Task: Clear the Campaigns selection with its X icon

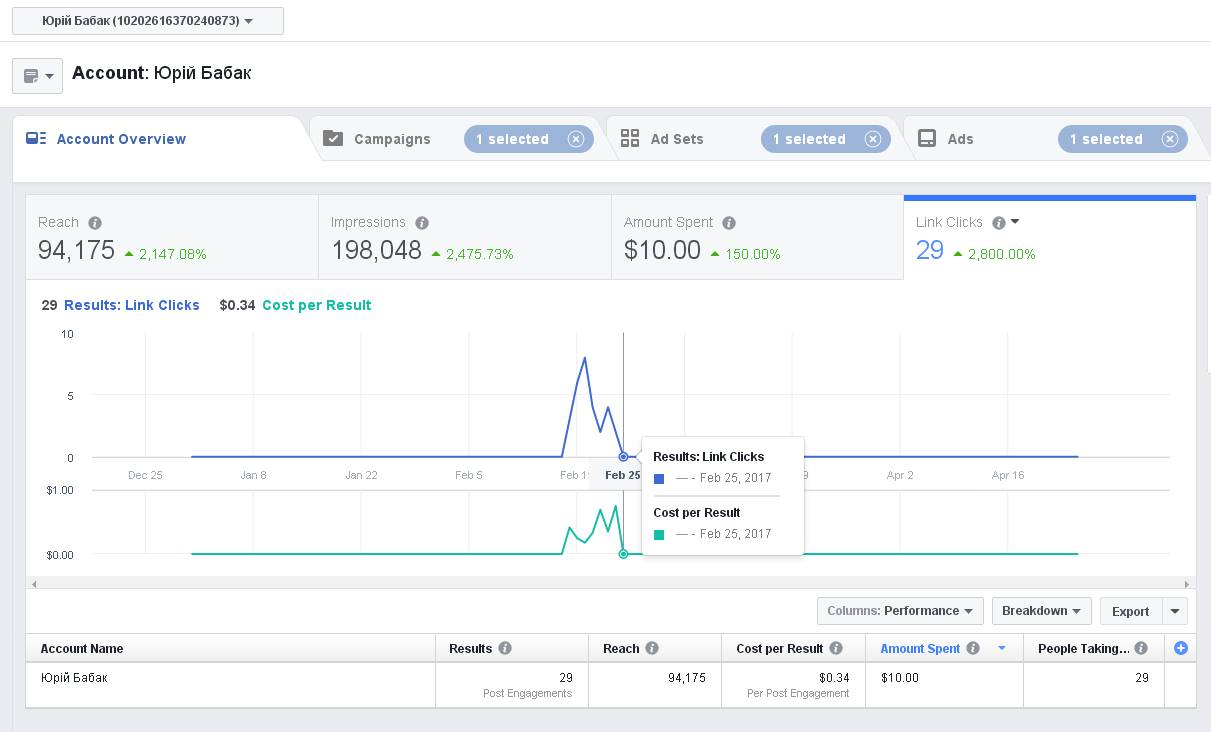Action: (x=576, y=139)
